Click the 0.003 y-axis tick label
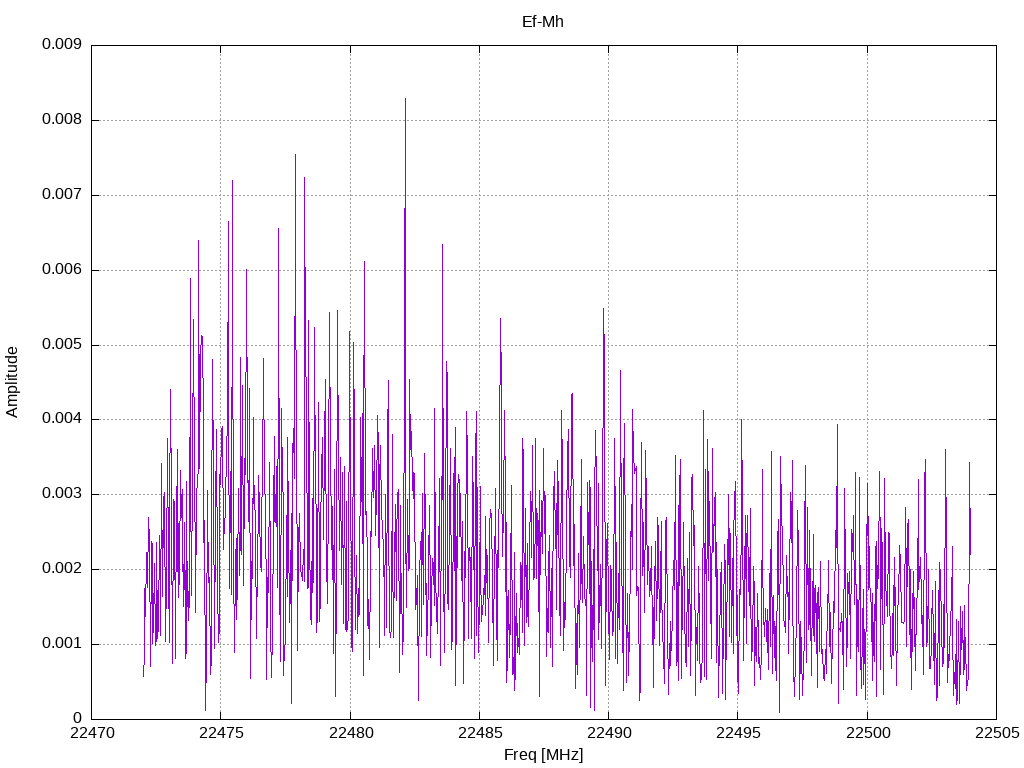Image resolution: width=1024 pixels, height=768 pixels. coord(62,494)
